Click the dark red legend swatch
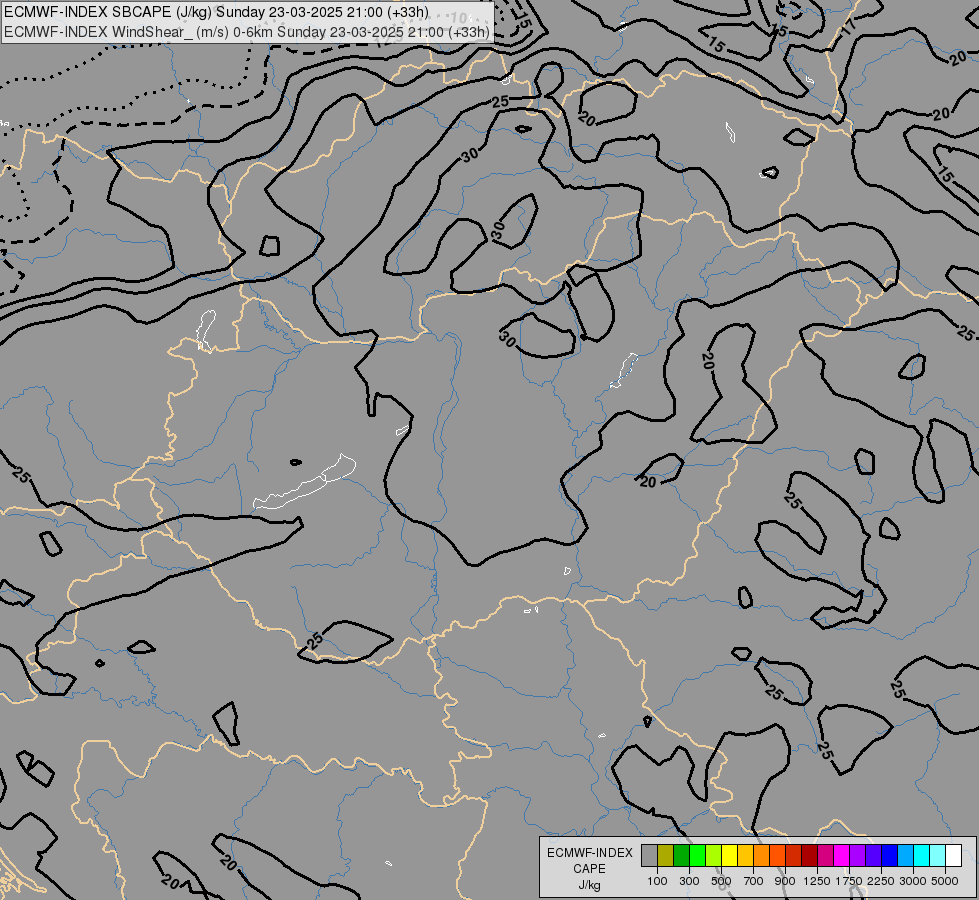 (x=810, y=856)
